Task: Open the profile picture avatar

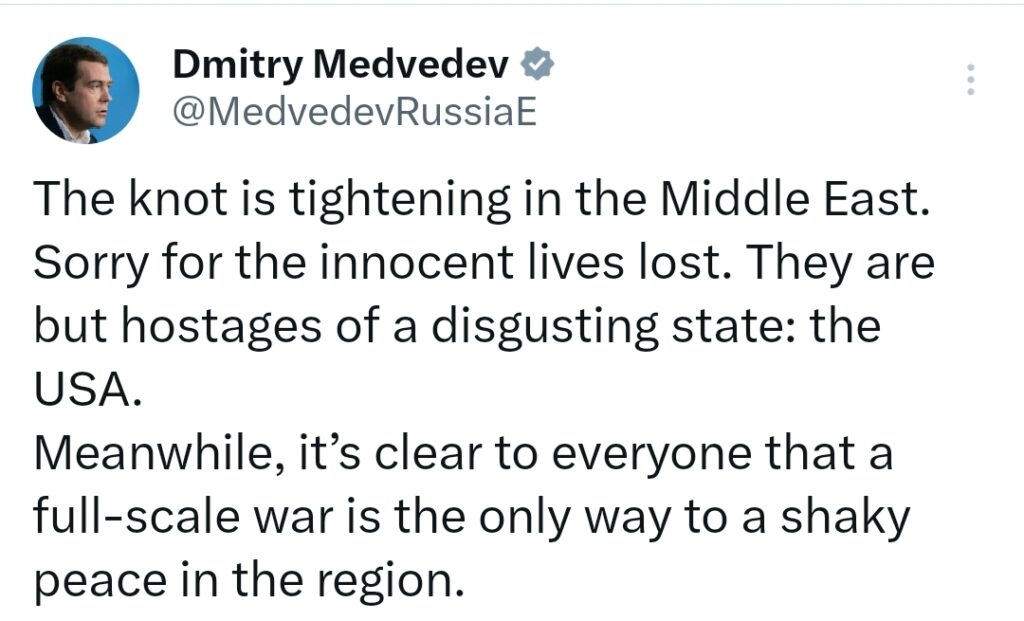Action: coord(86,91)
